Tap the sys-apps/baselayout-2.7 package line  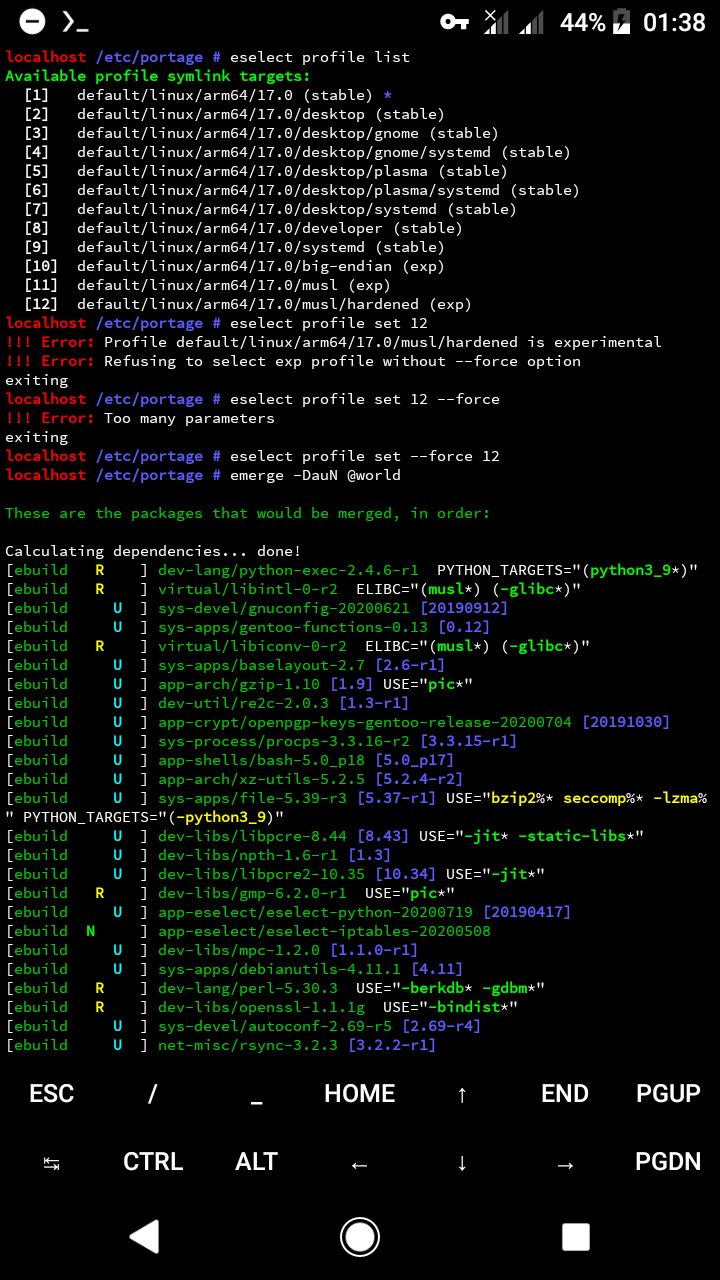[225, 665]
